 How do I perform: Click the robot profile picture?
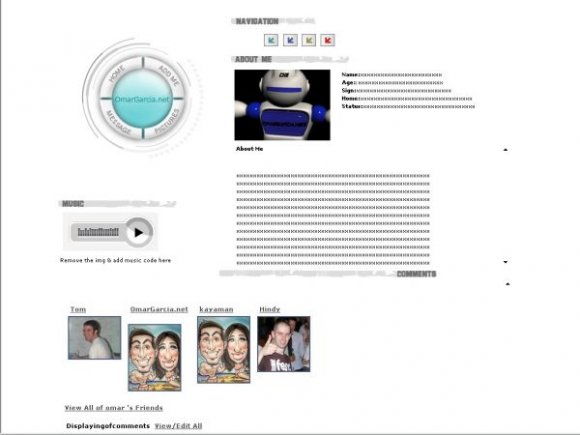(x=282, y=105)
